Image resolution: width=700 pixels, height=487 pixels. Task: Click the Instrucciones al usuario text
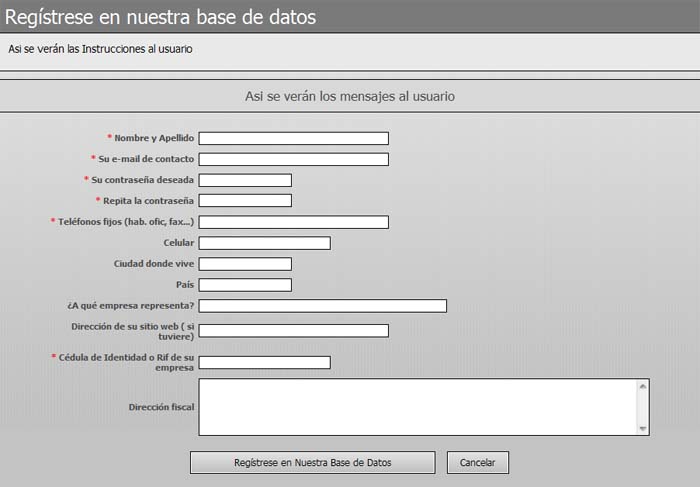(x=100, y=48)
